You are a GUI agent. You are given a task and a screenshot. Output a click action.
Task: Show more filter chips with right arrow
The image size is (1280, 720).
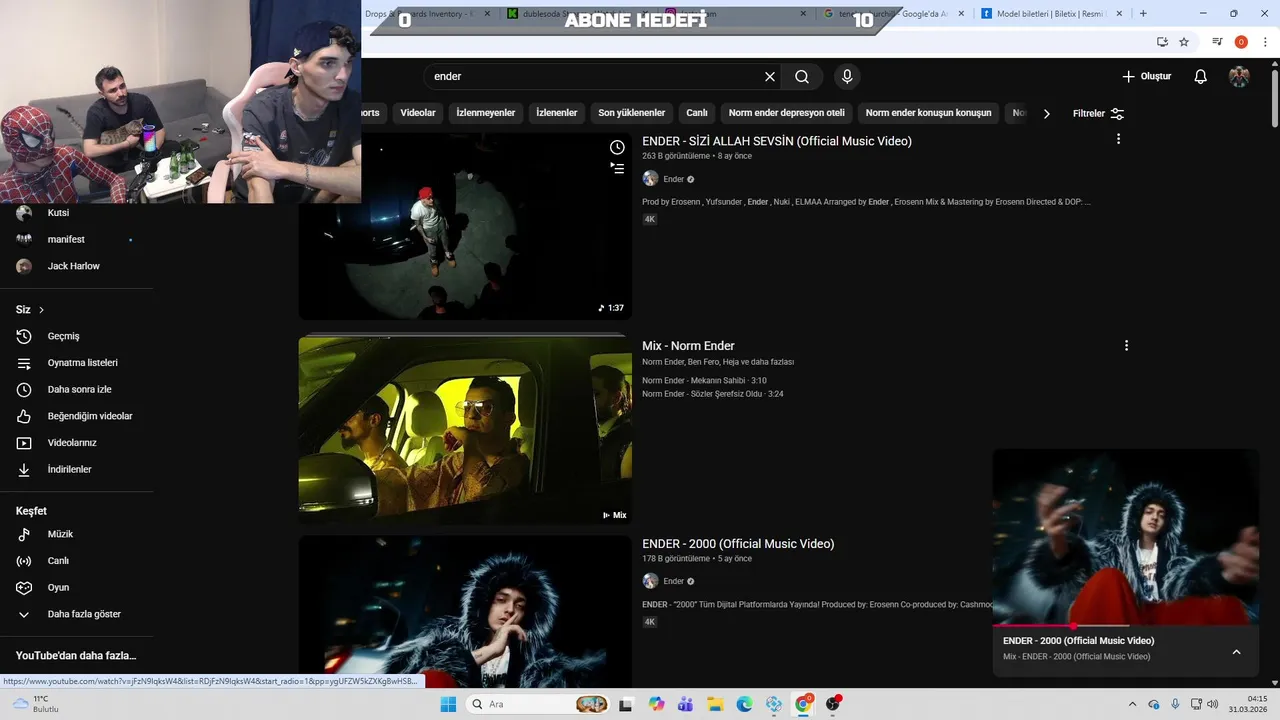coord(1046,113)
